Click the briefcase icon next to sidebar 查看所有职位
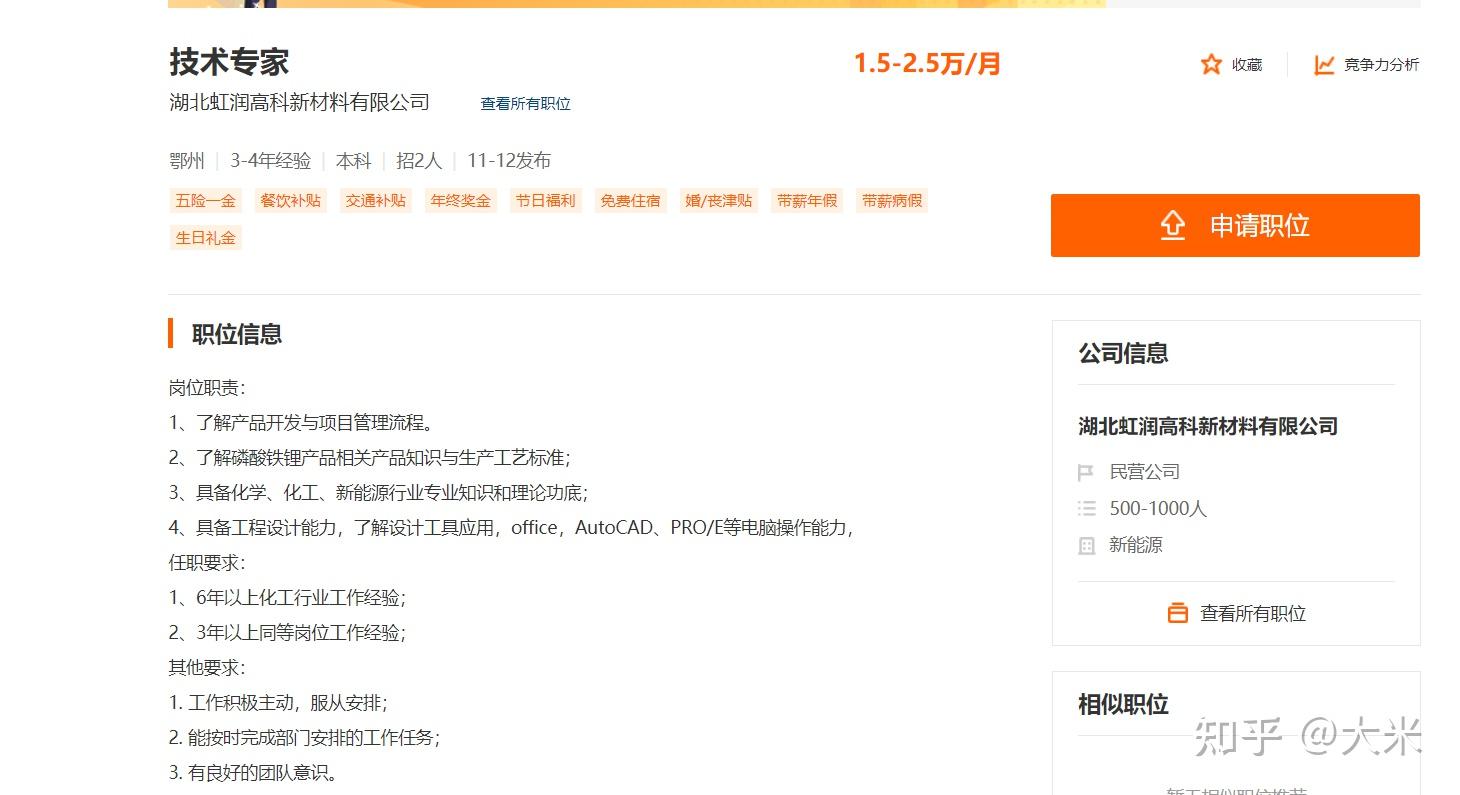 click(1178, 613)
